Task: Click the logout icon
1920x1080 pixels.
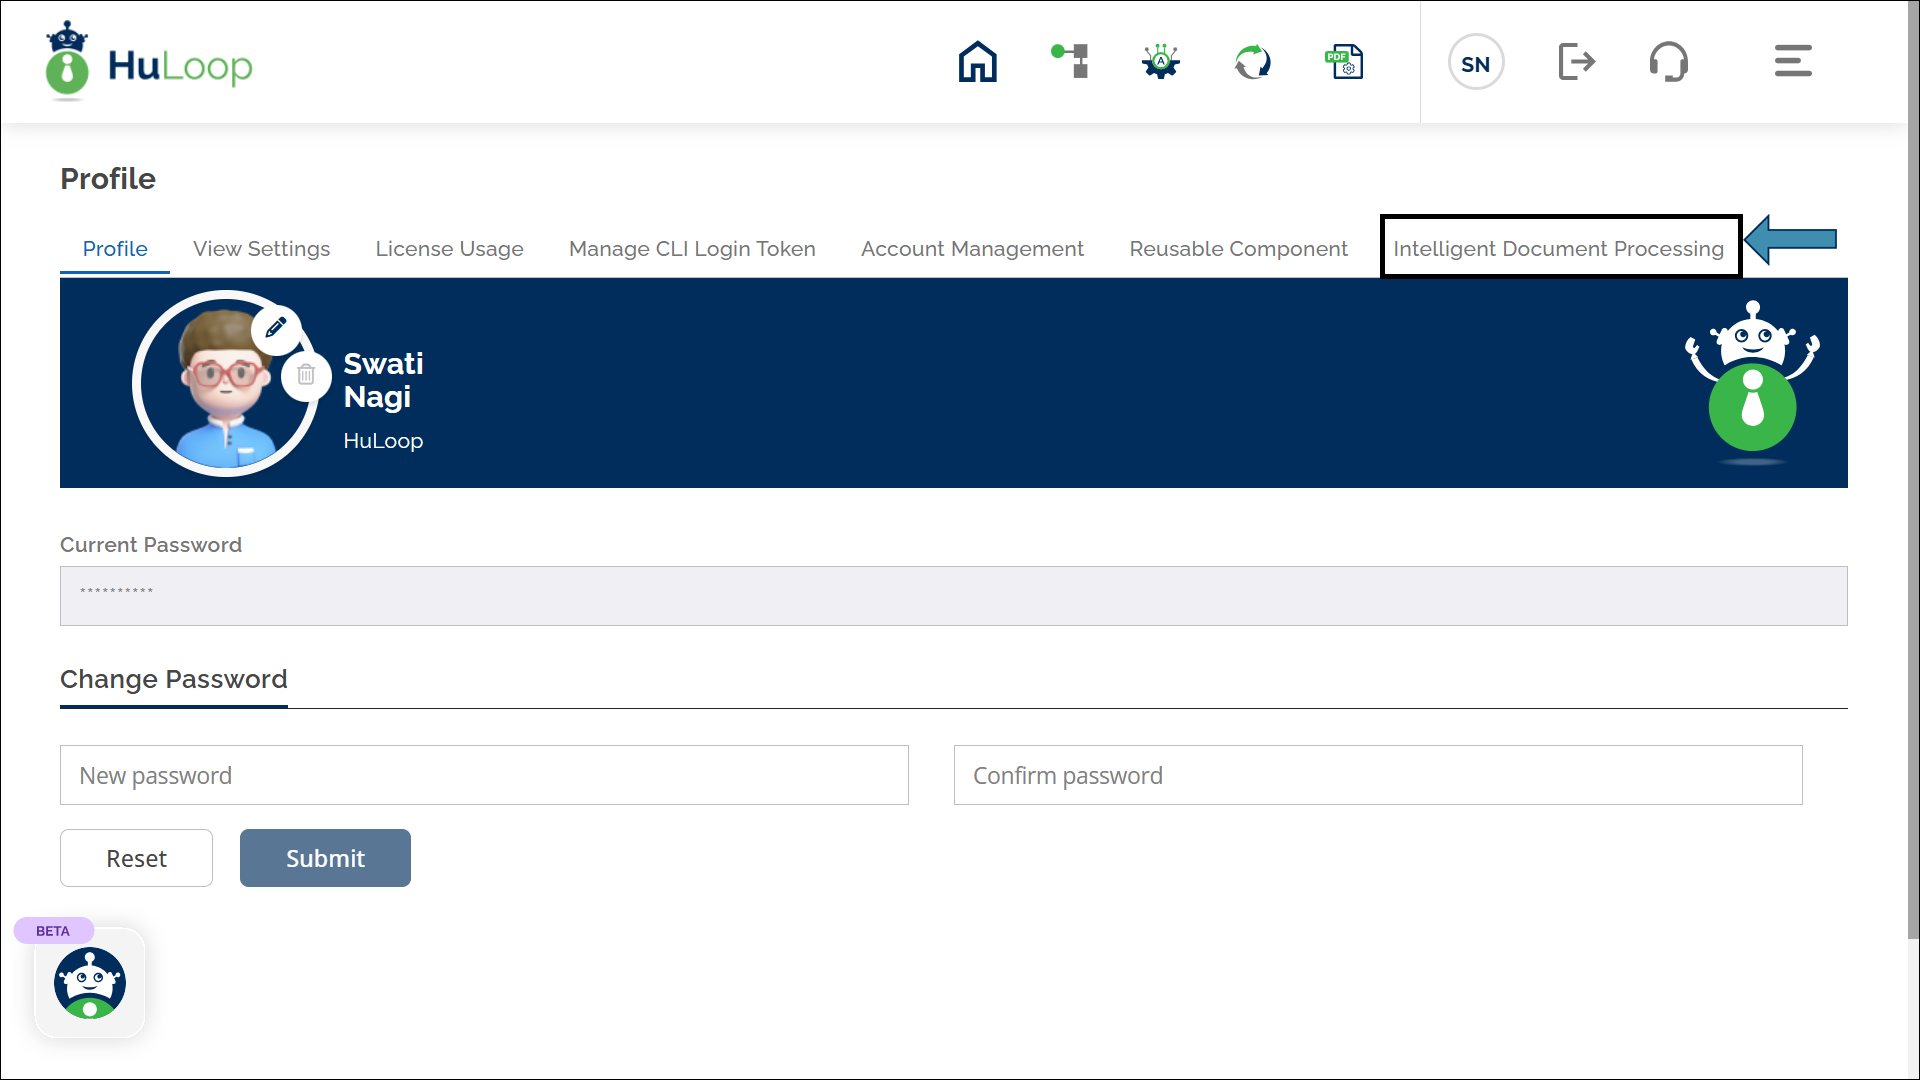Action: click(x=1577, y=62)
